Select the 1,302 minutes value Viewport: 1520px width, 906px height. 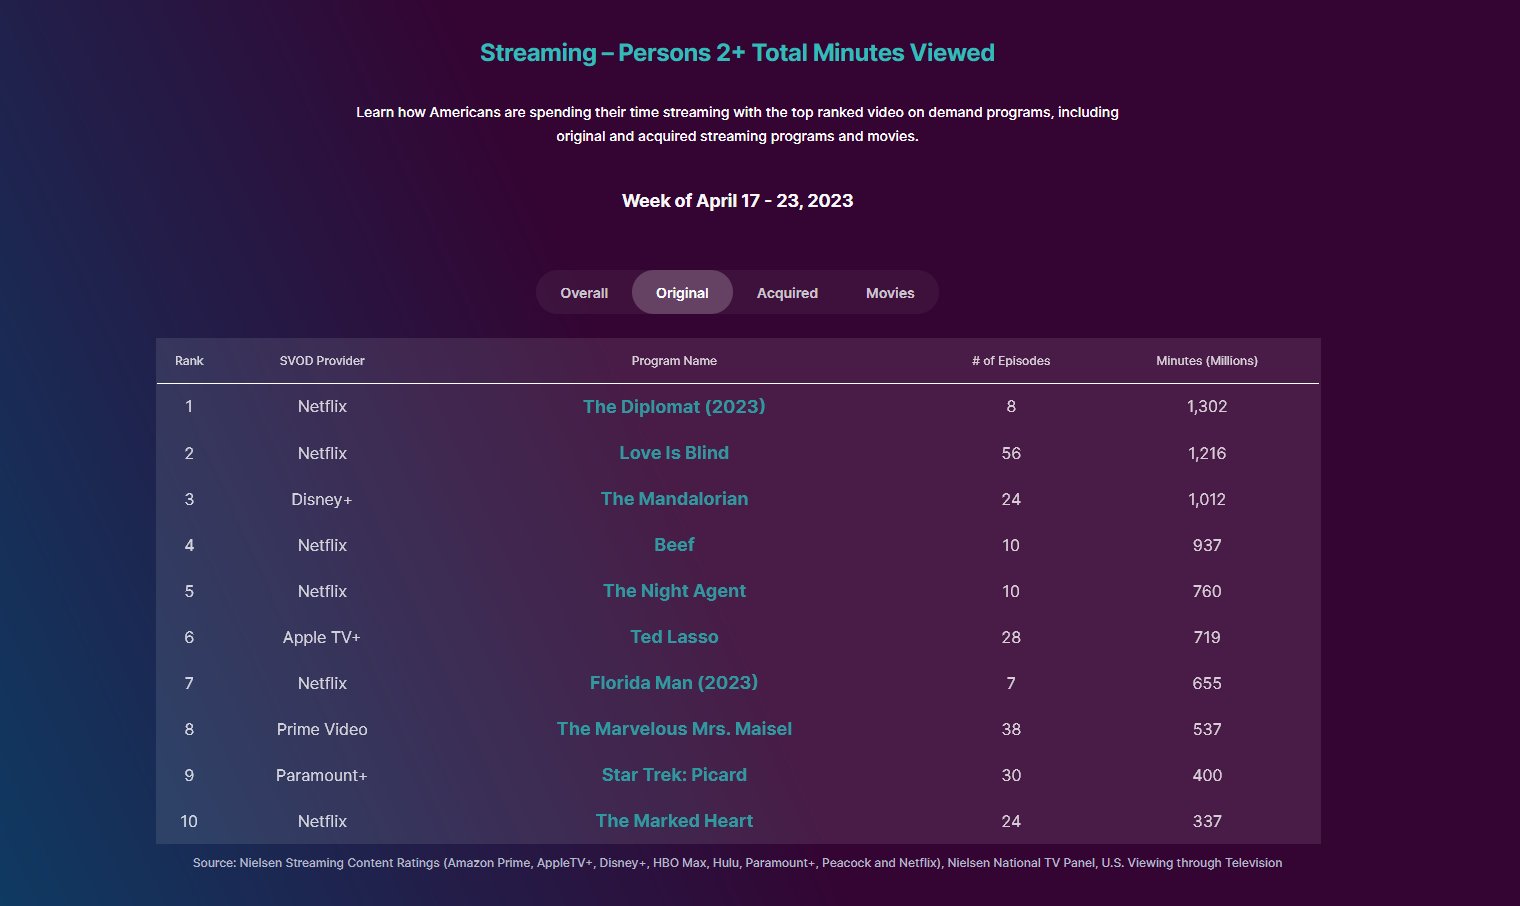coord(1207,407)
